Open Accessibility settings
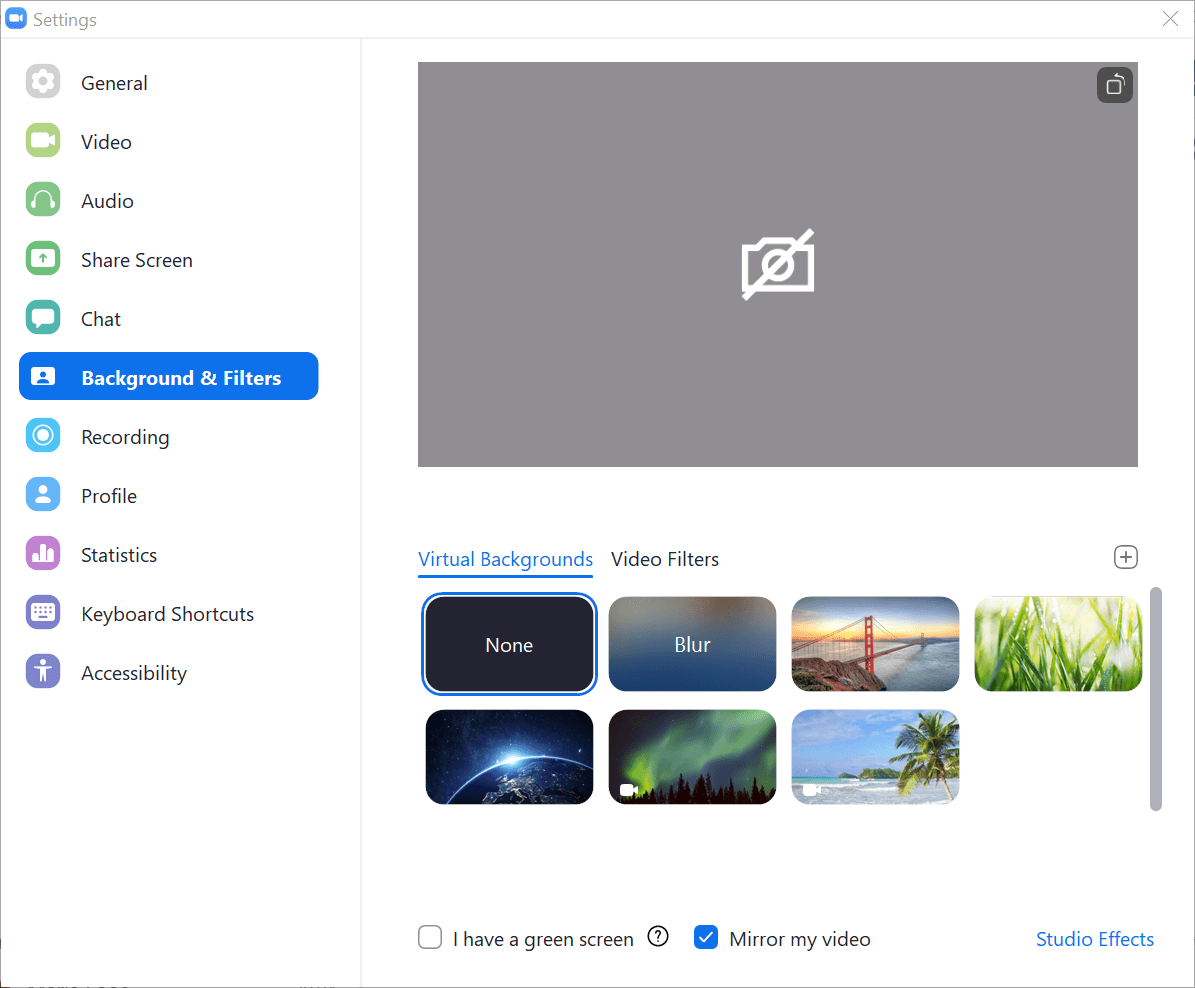Screen dimensions: 1195x988 (133, 672)
